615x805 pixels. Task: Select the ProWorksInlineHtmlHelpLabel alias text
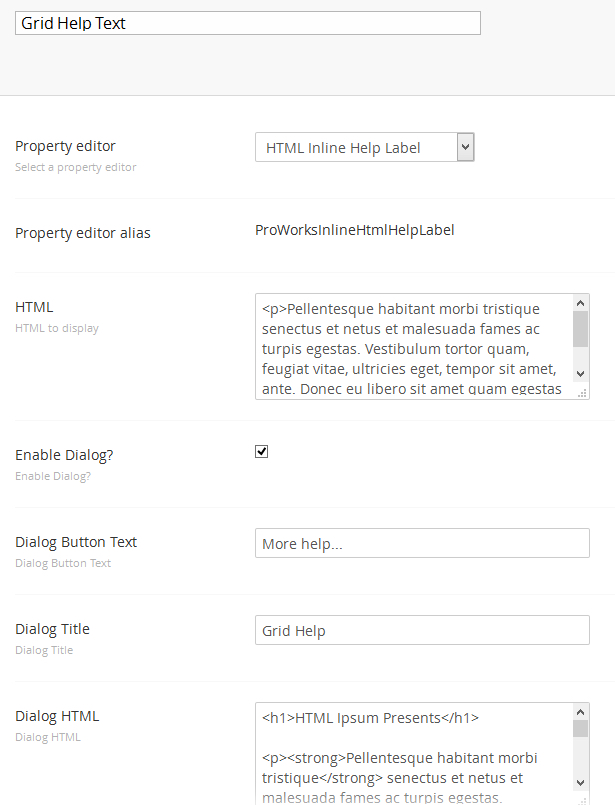click(354, 230)
